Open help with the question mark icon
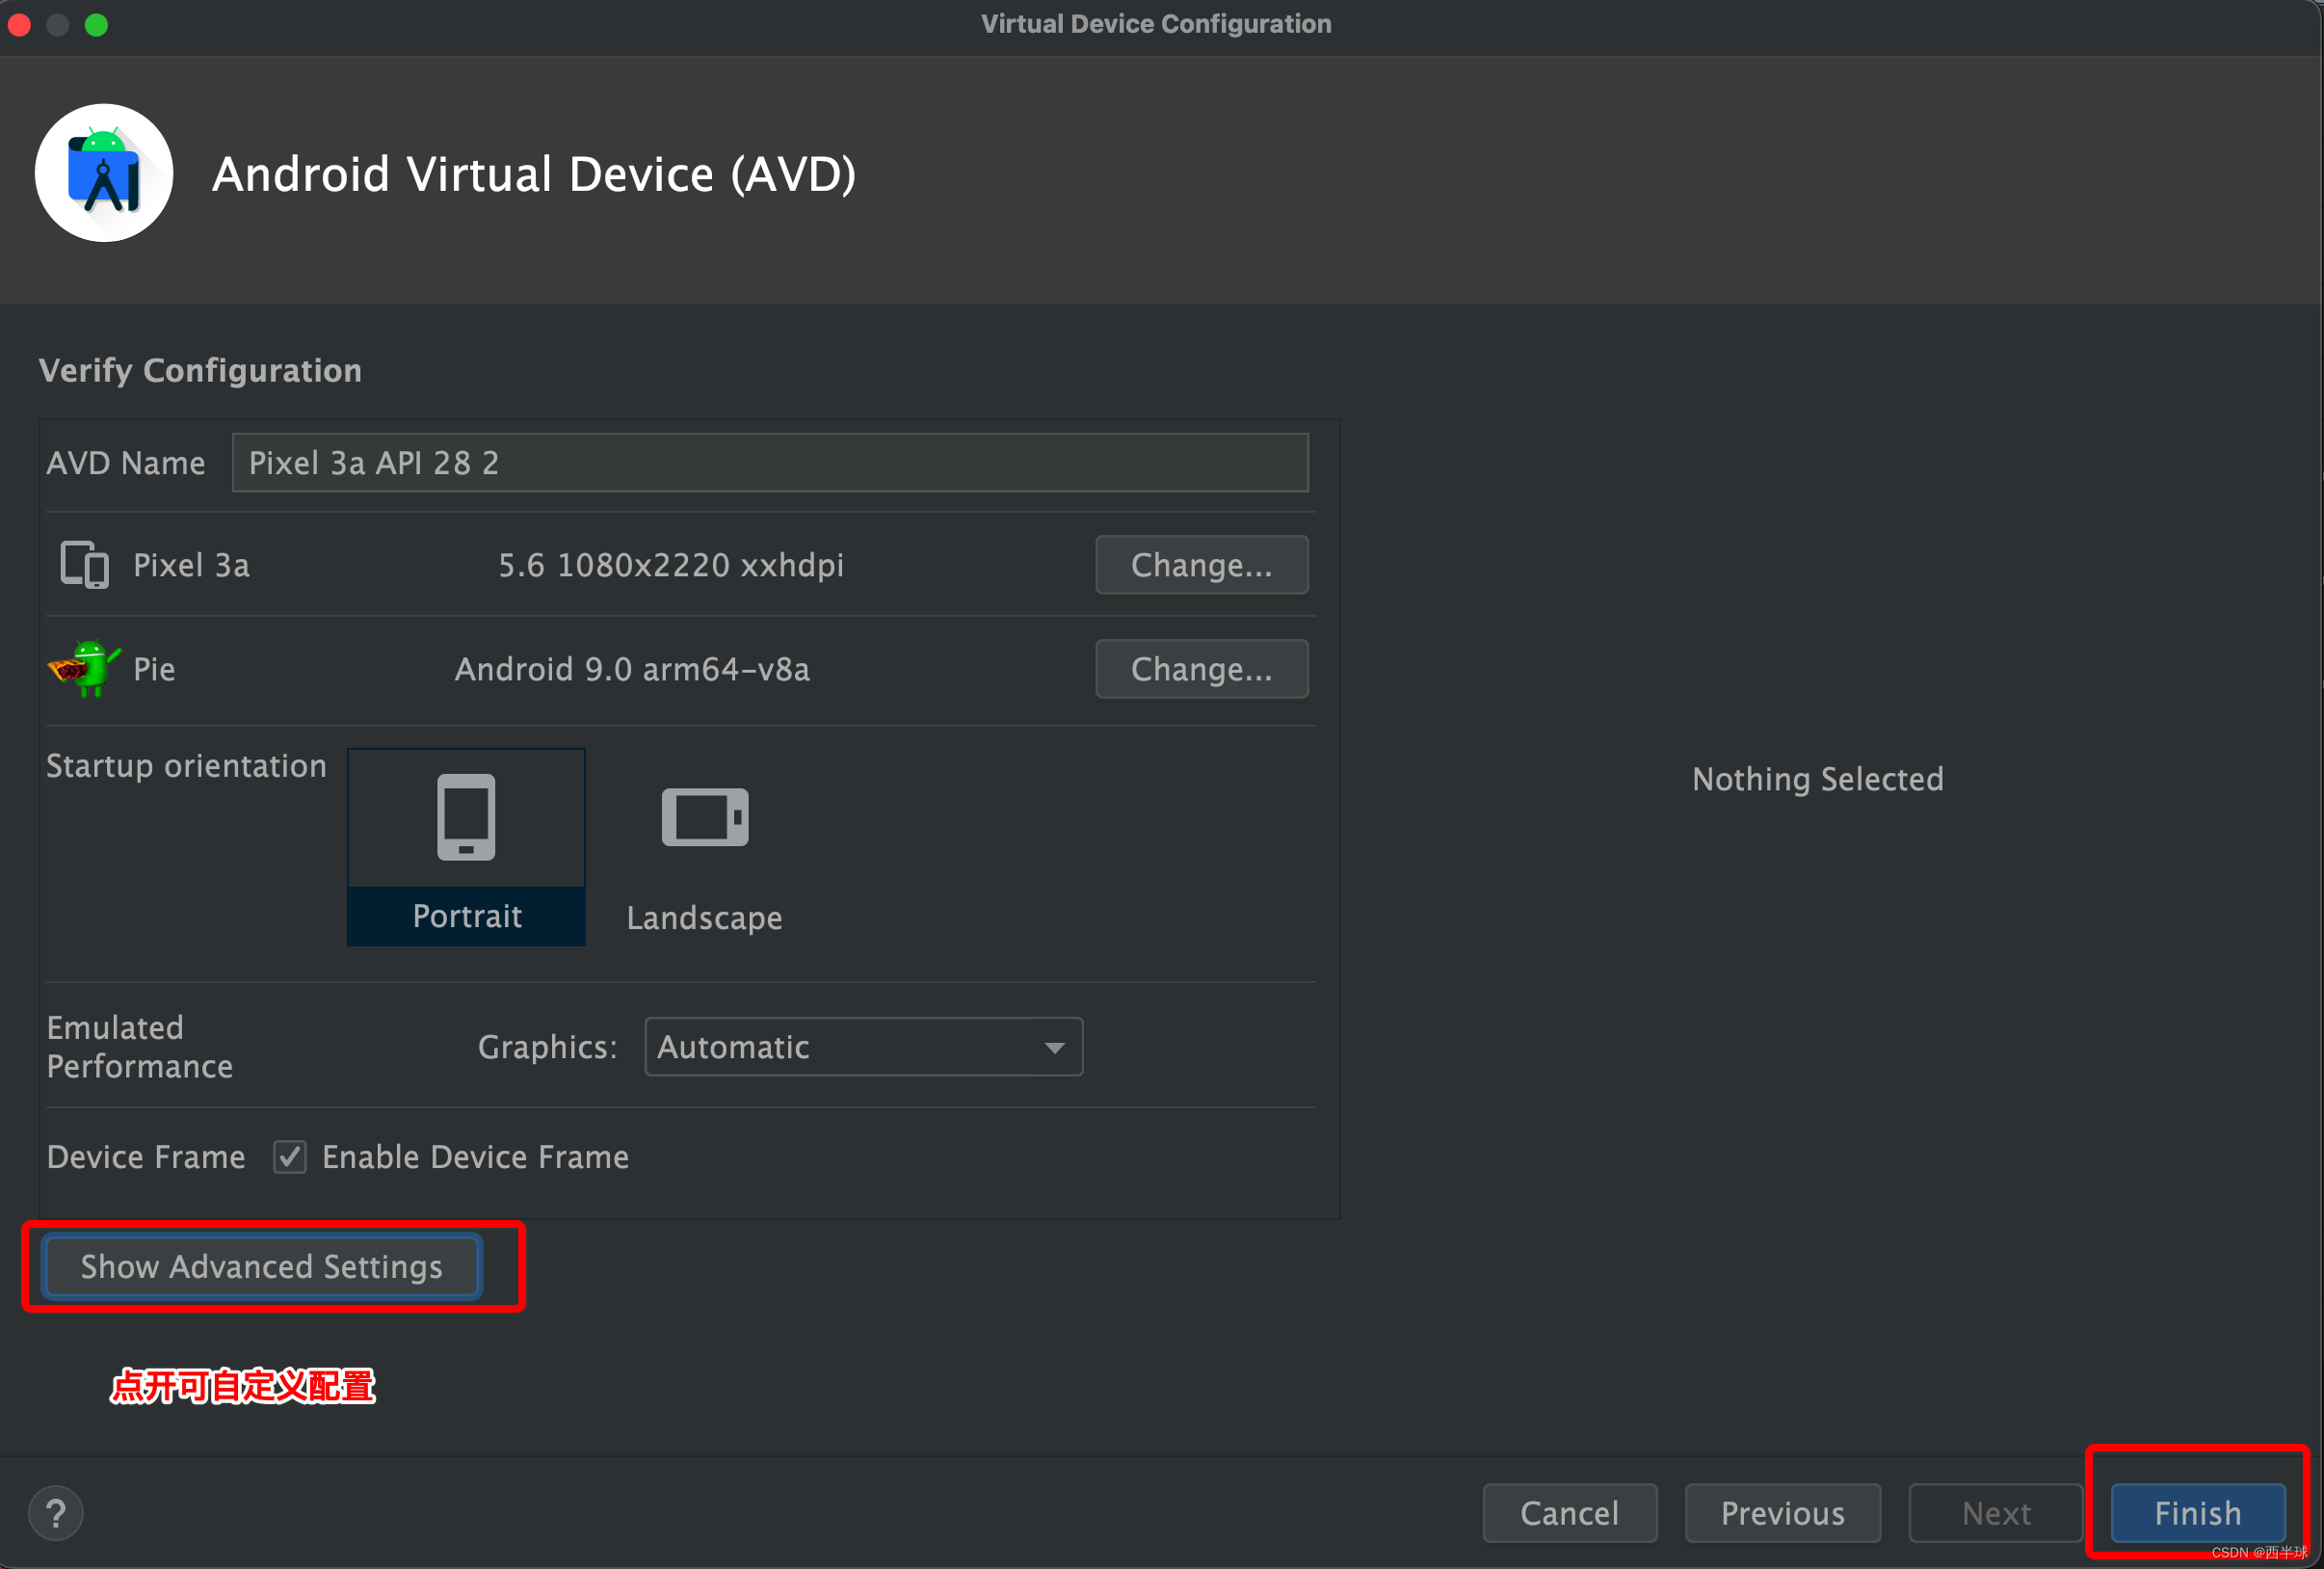The width and height of the screenshot is (2324, 1569). coord(56,1513)
